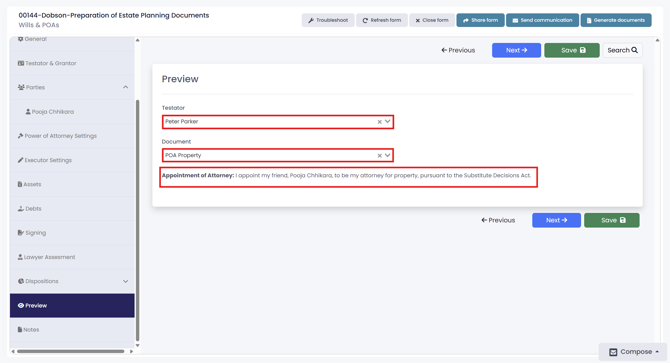The height and width of the screenshot is (363, 670).
Task: Refresh the form
Action: pos(382,20)
